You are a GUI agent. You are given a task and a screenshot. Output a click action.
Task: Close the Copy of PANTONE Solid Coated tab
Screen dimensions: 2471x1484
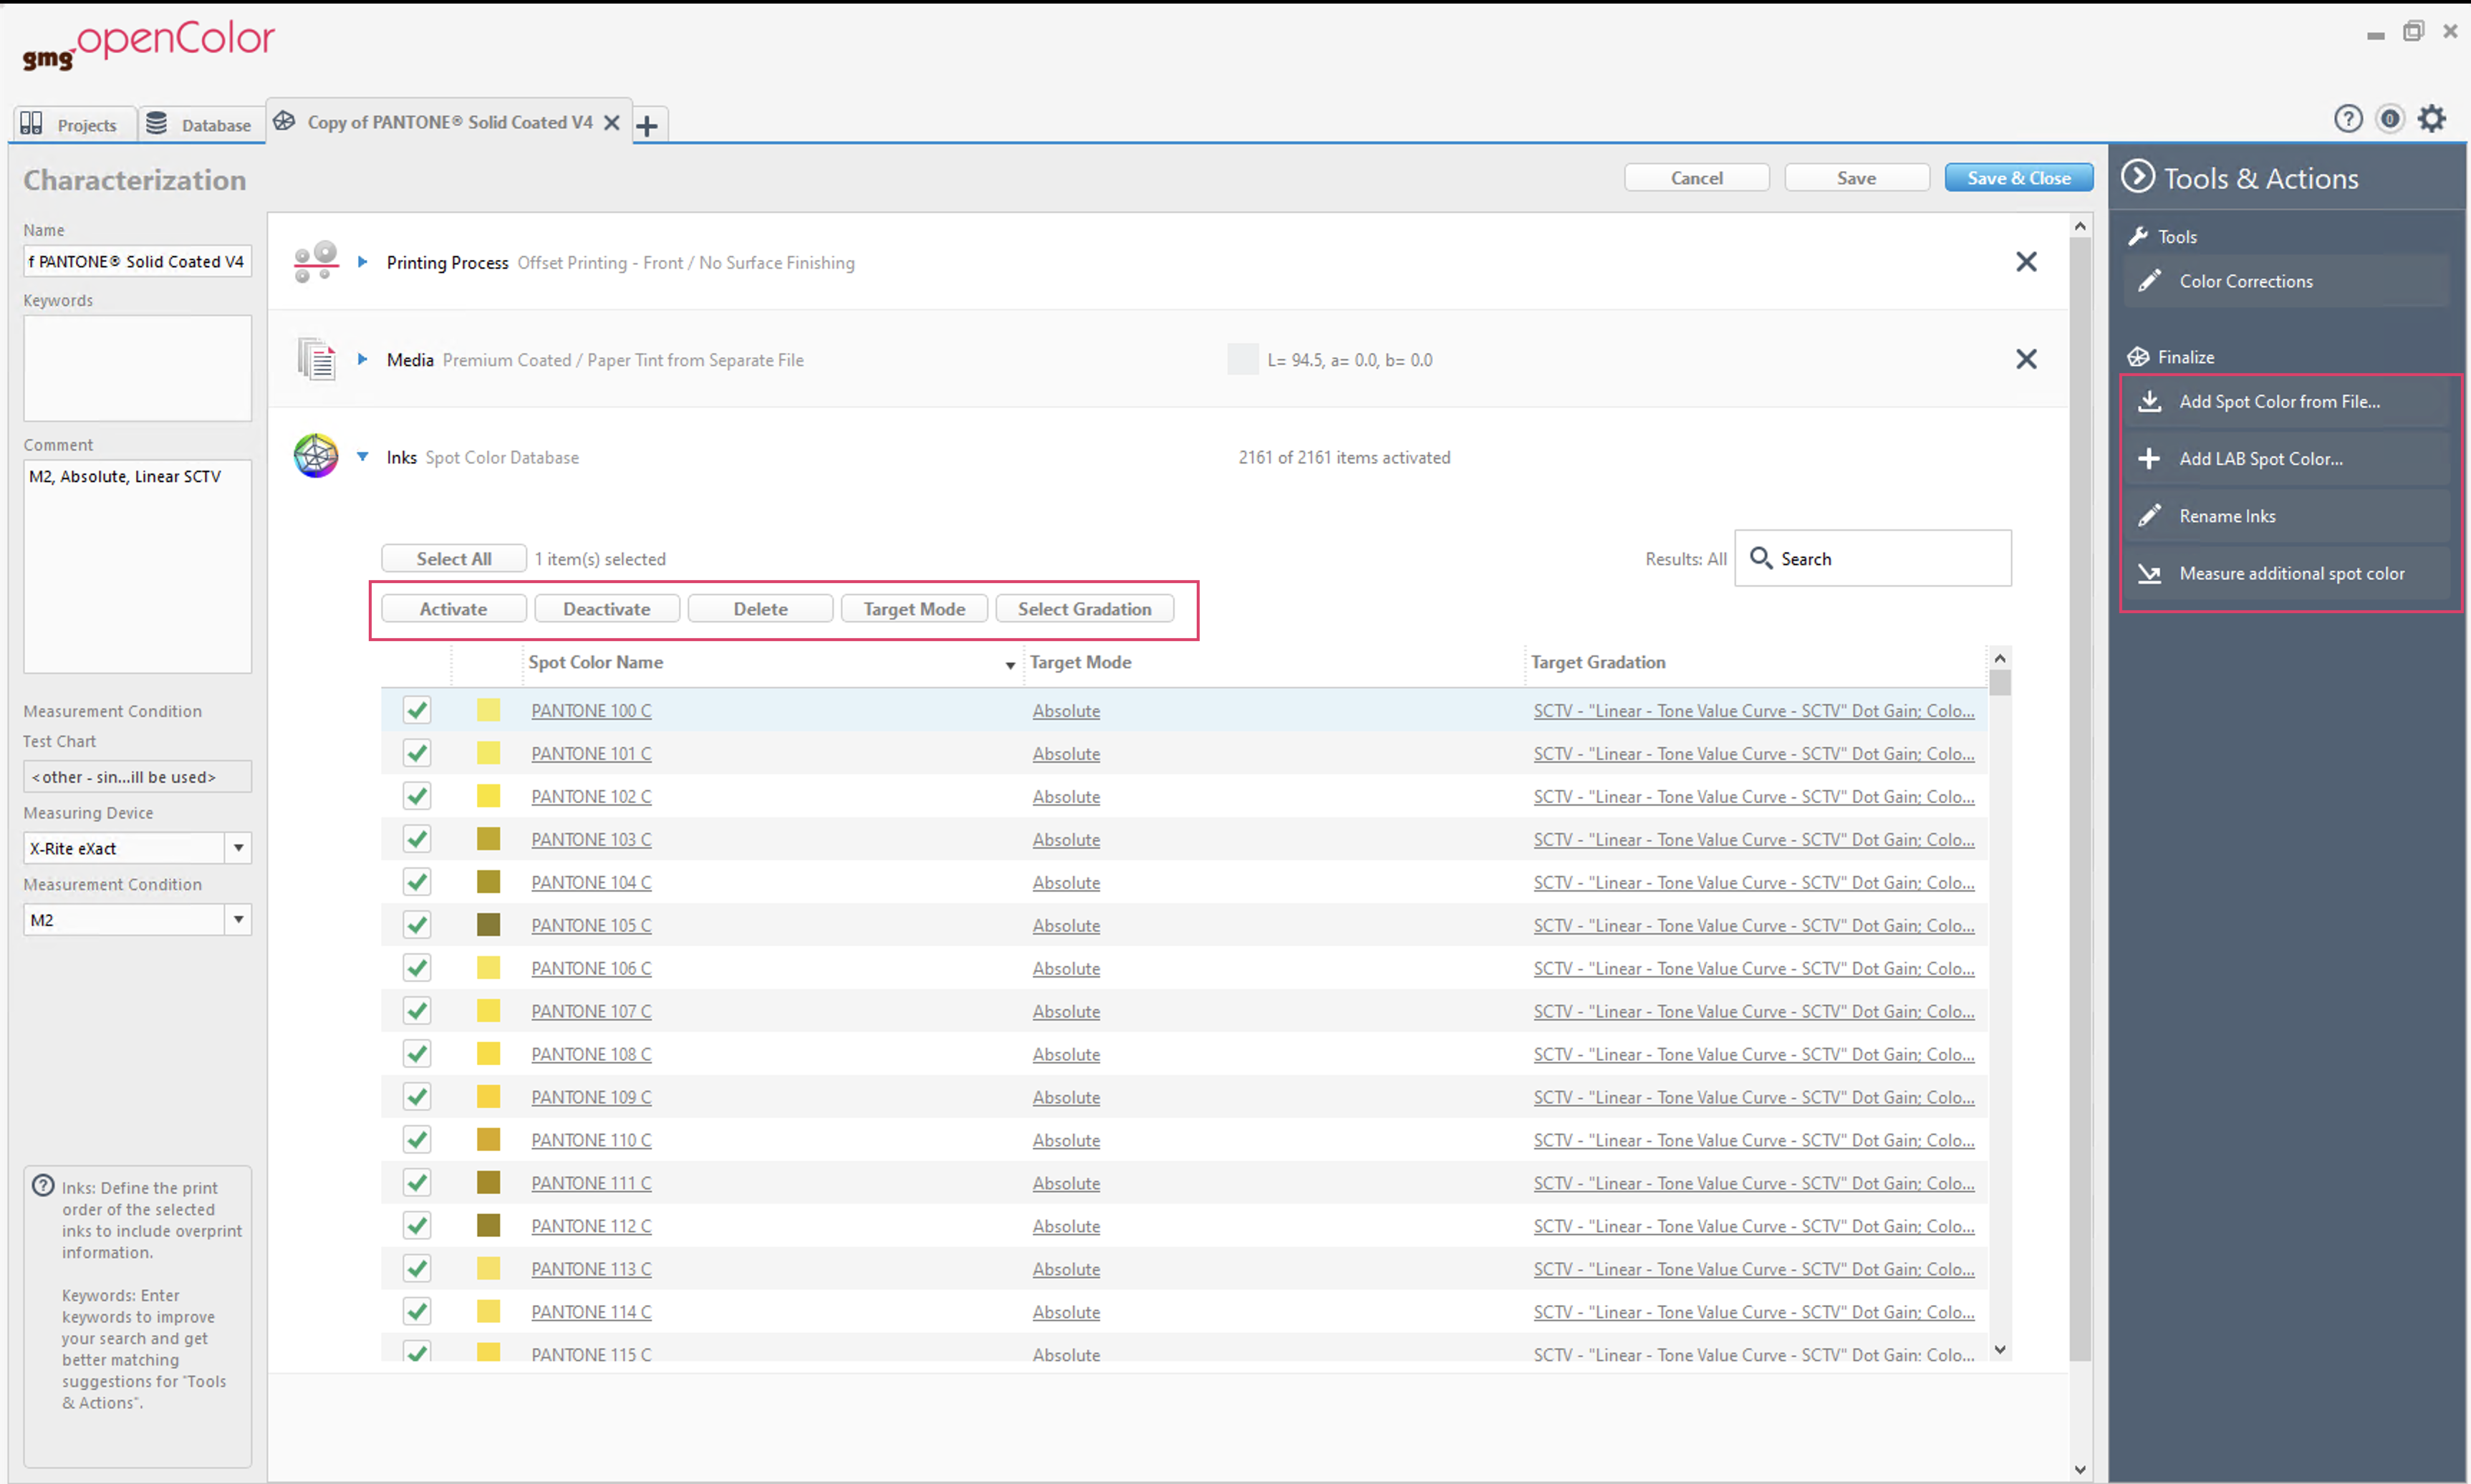(x=612, y=123)
